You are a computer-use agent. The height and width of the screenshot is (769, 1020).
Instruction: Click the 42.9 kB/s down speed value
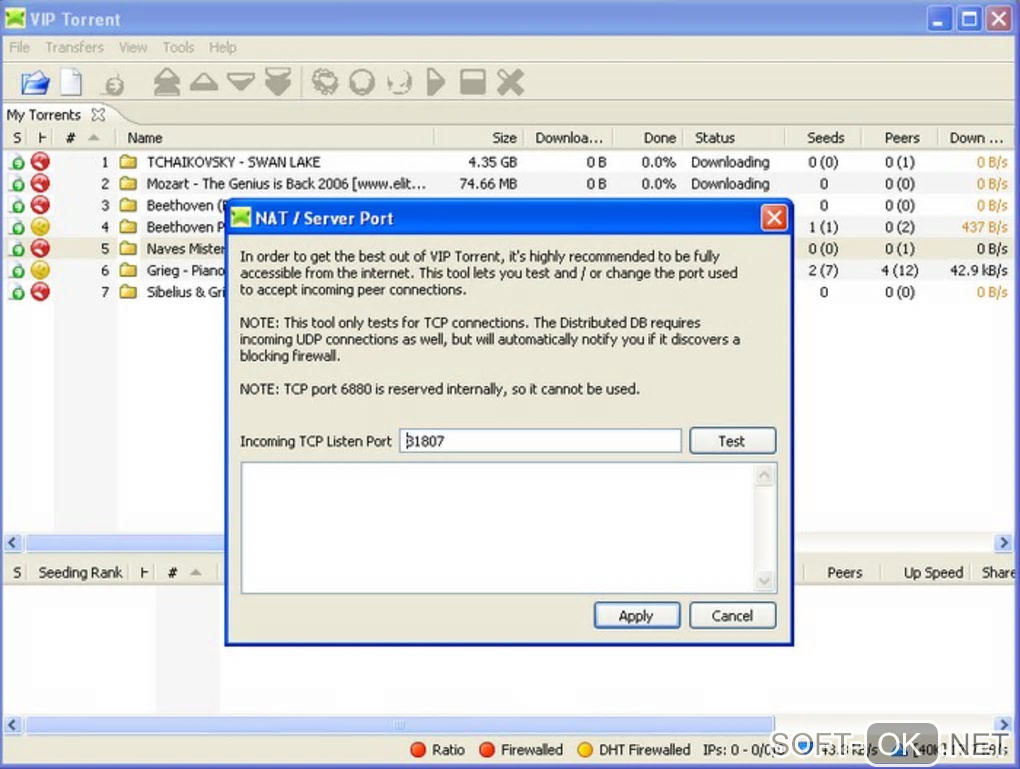click(x=978, y=270)
